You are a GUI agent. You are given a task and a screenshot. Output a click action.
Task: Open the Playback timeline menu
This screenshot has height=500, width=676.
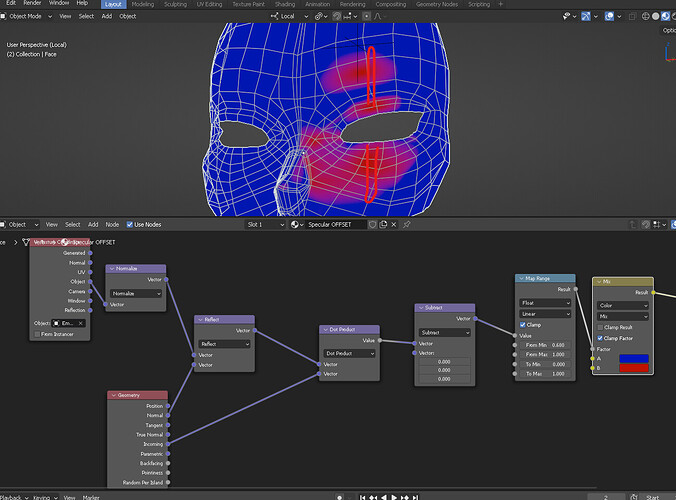[x=14, y=497]
